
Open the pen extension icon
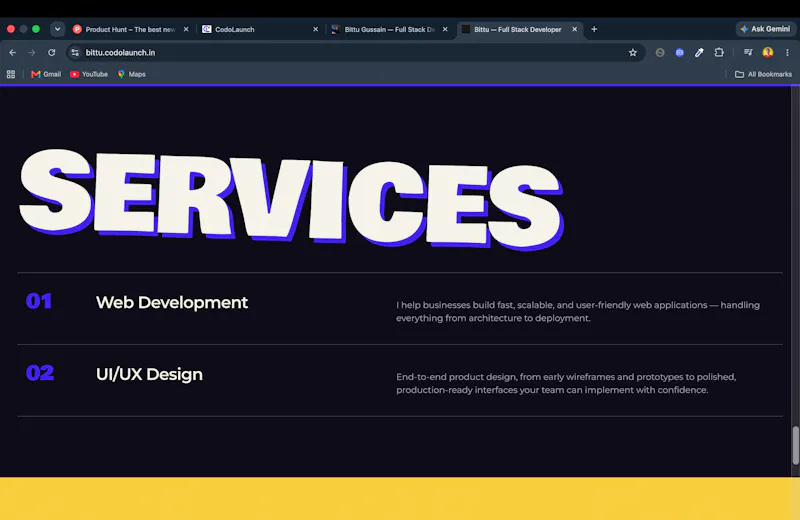pos(699,53)
